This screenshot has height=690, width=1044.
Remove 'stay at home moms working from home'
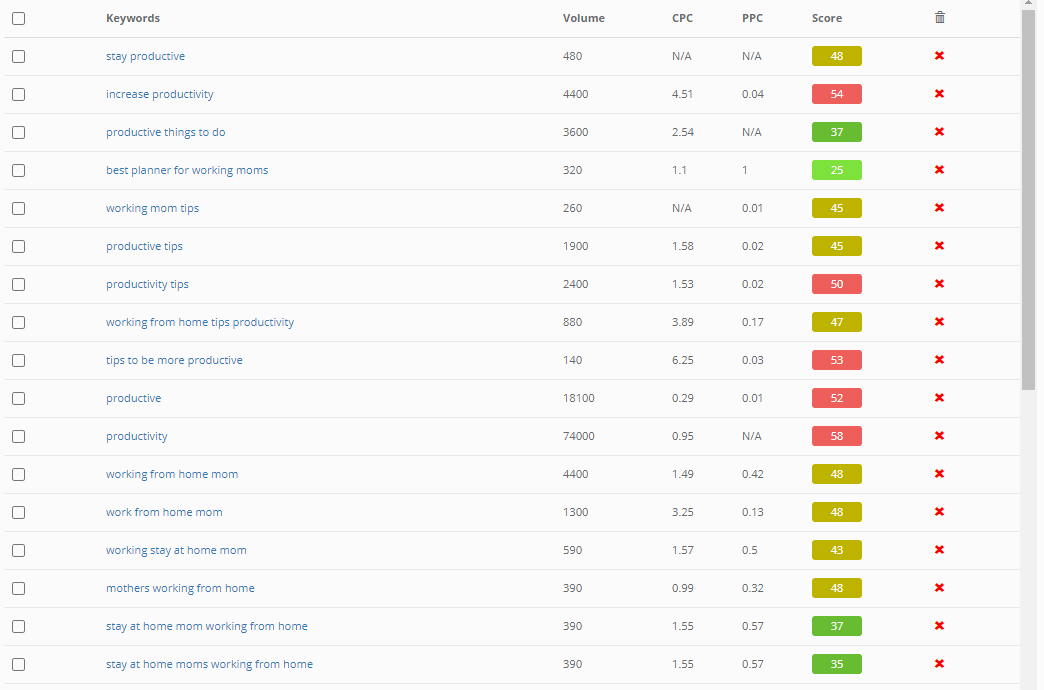939,663
